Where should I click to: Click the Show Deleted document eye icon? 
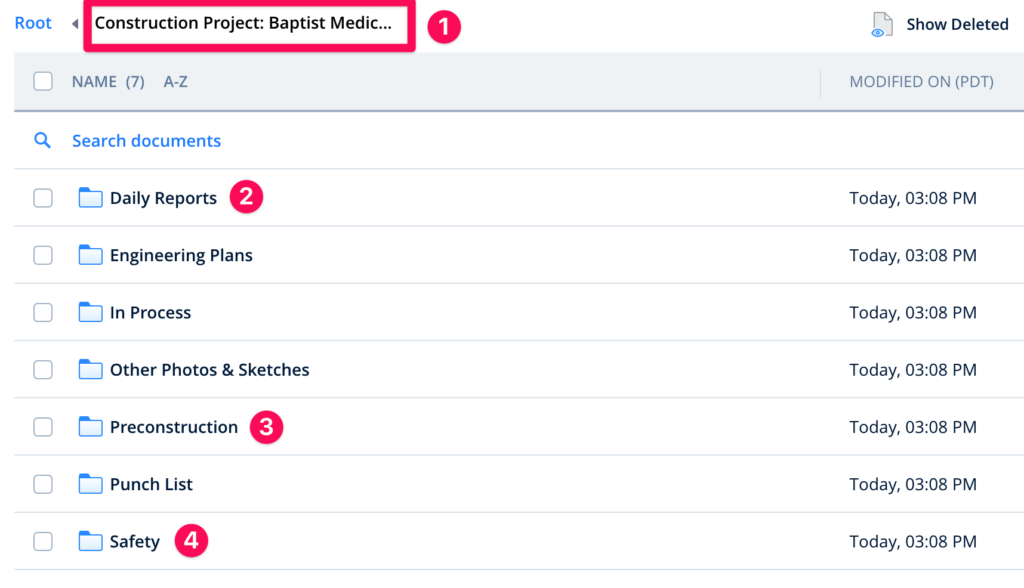(x=881, y=25)
